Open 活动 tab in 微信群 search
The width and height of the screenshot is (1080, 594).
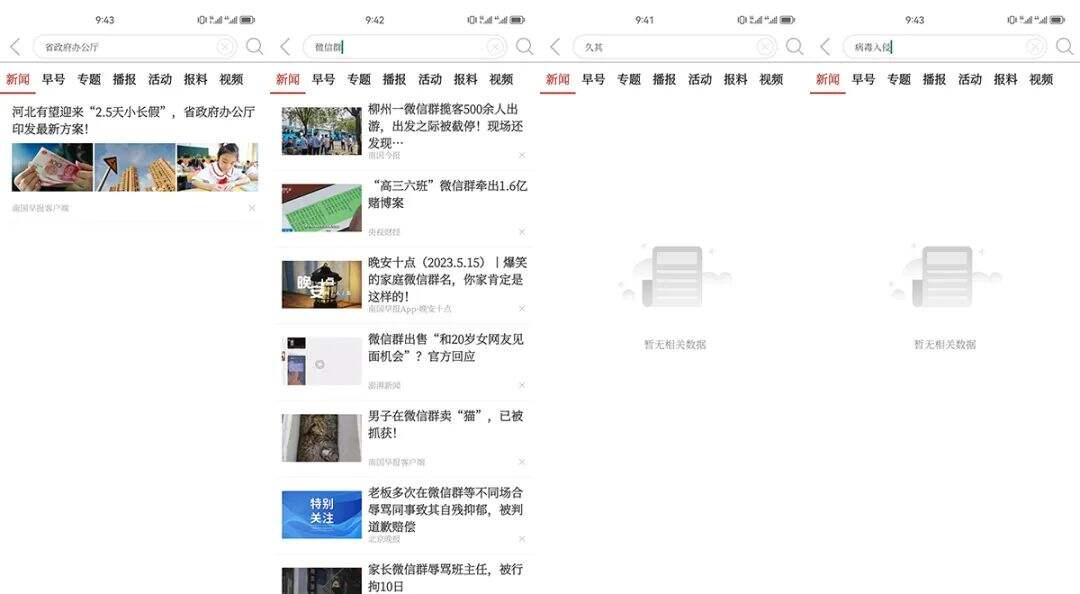(430, 79)
